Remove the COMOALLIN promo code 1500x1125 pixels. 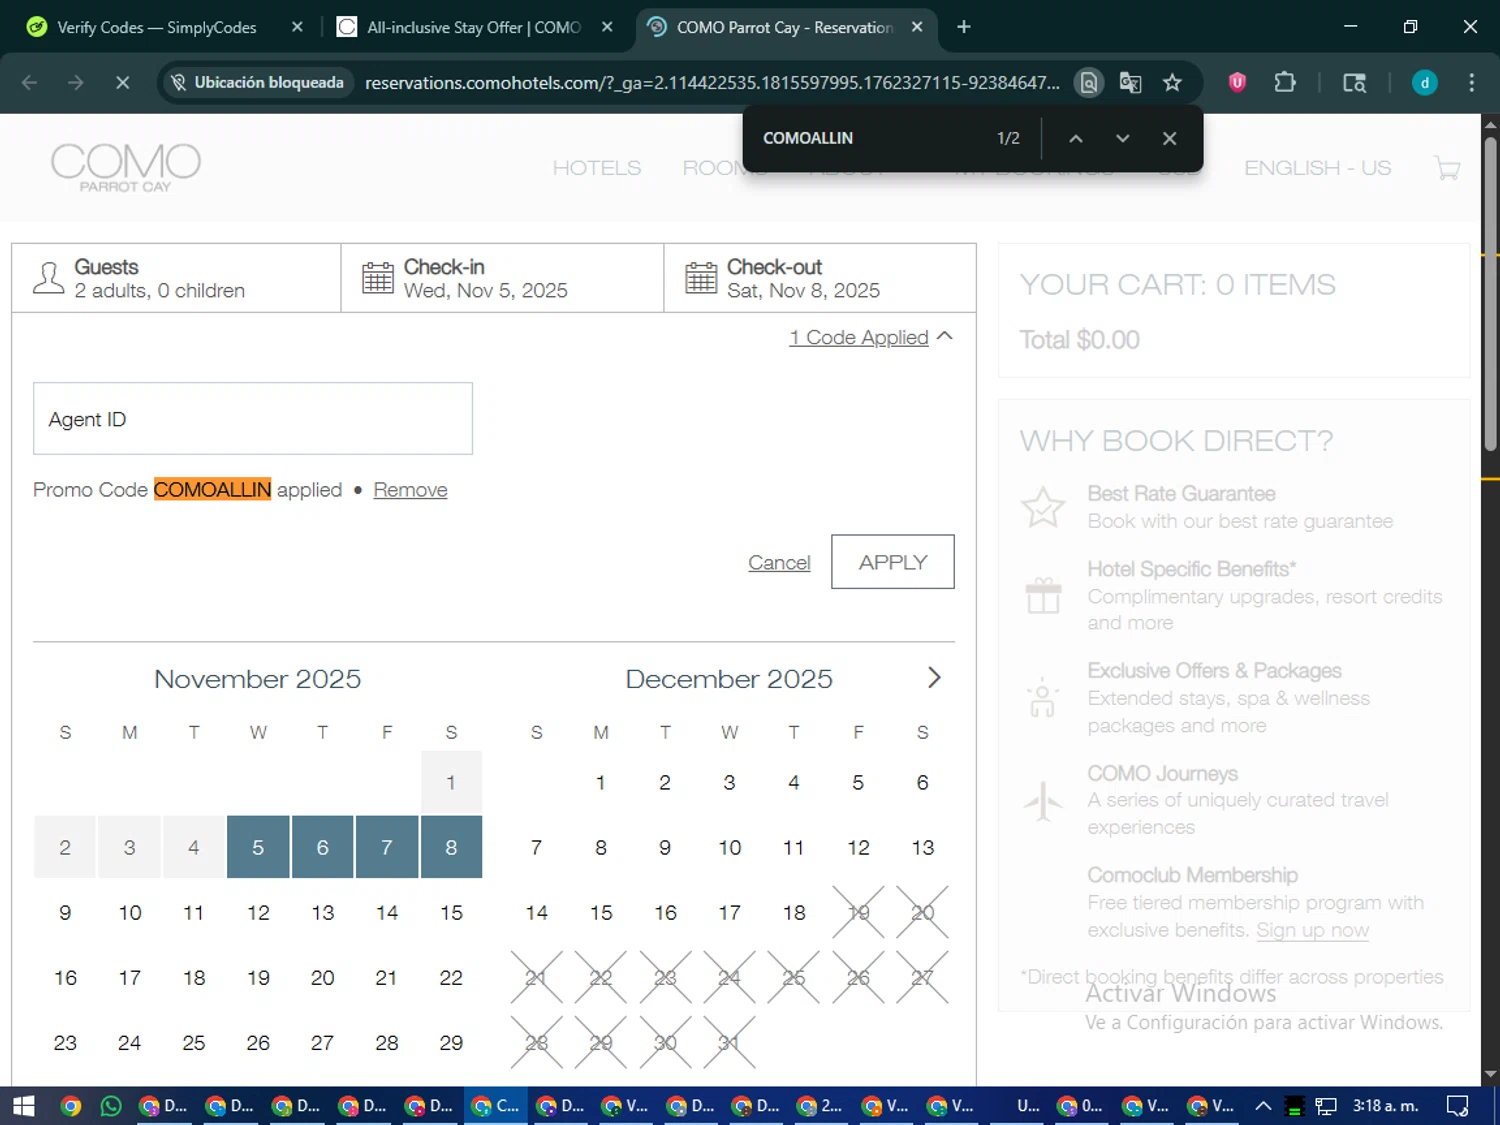point(410,490)
